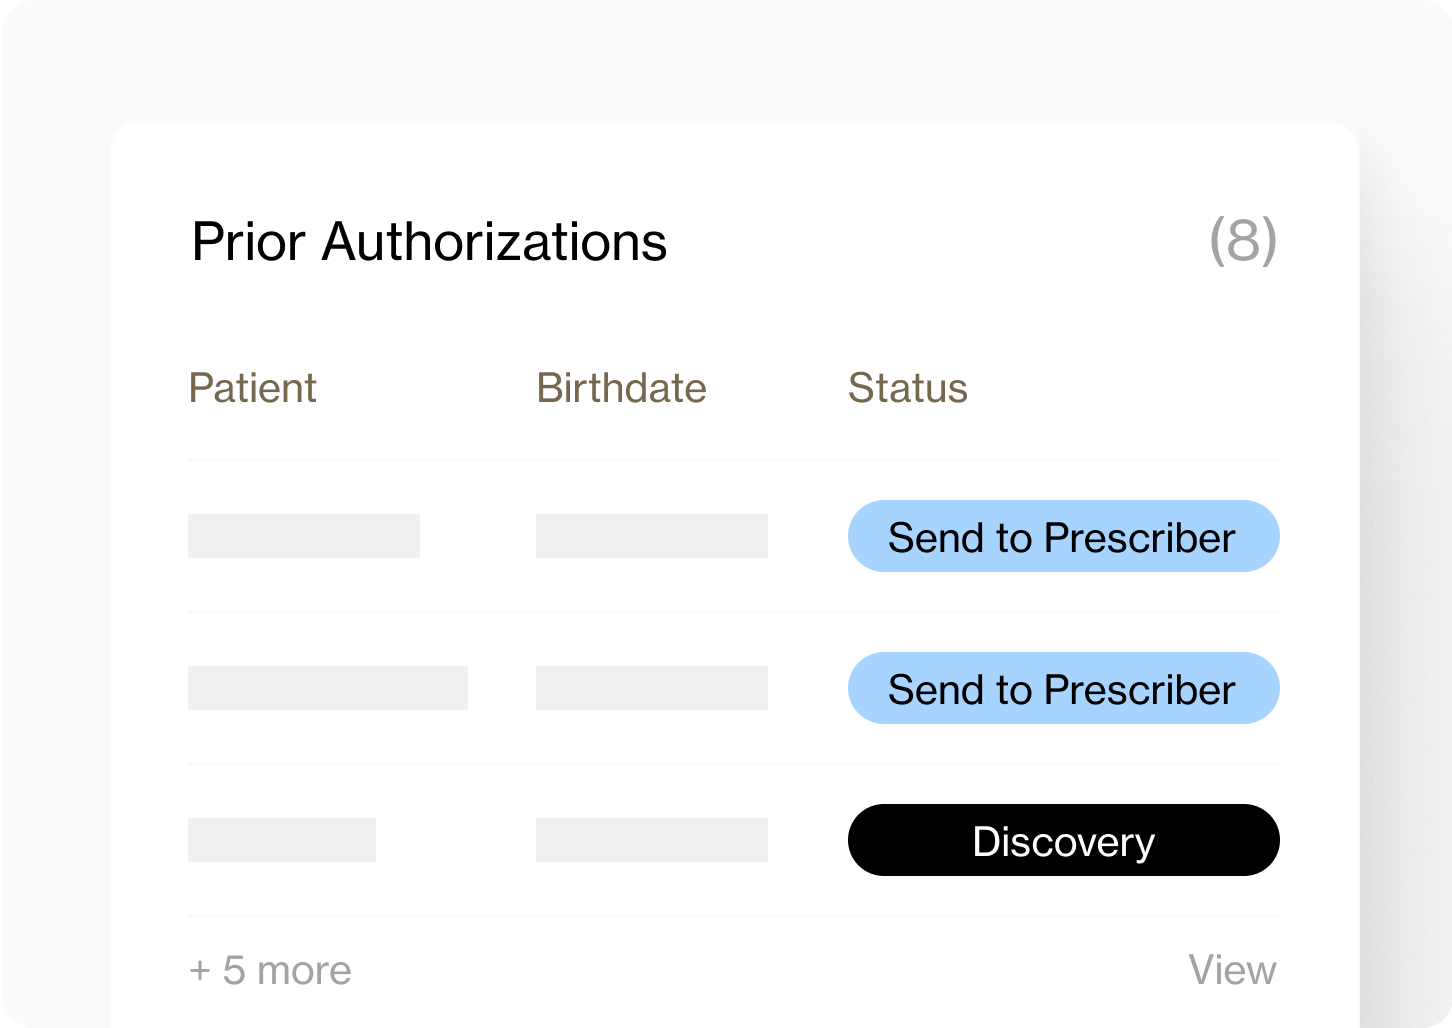Click the second row birthdate placeholder
1452x1028 pixels.
click(651, 688)
